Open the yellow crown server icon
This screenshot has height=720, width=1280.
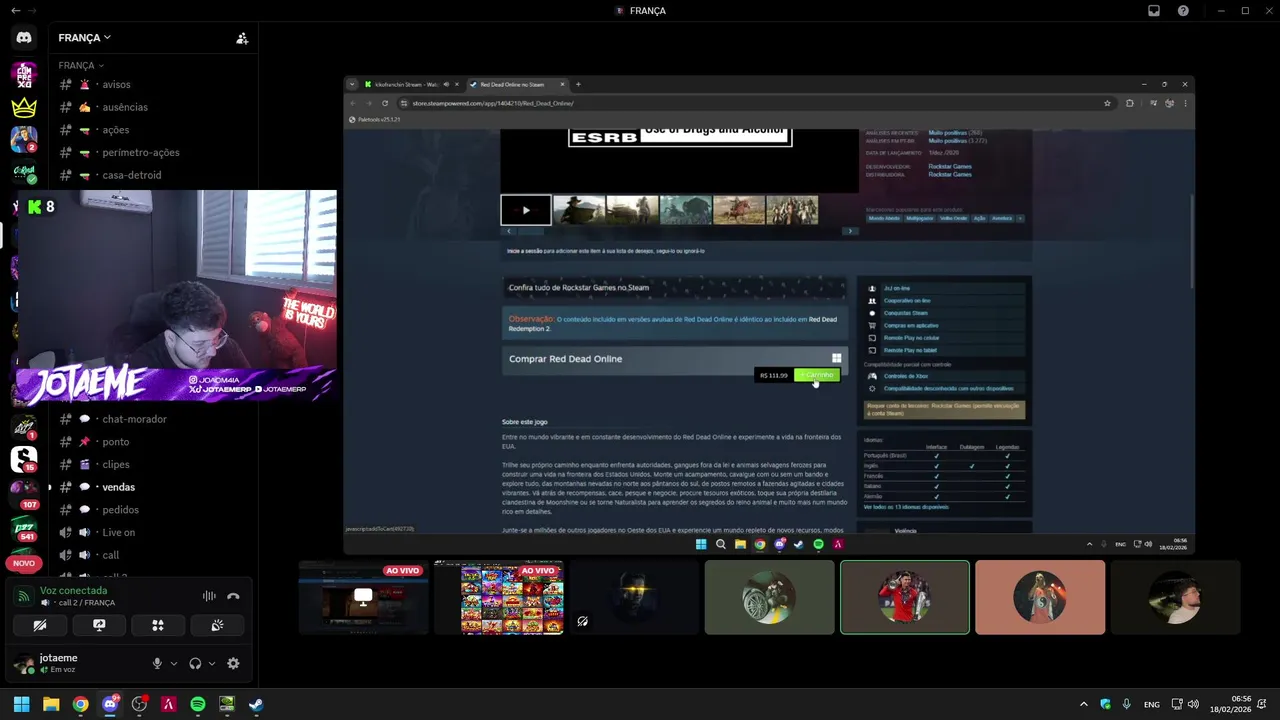tap(24, 107)
